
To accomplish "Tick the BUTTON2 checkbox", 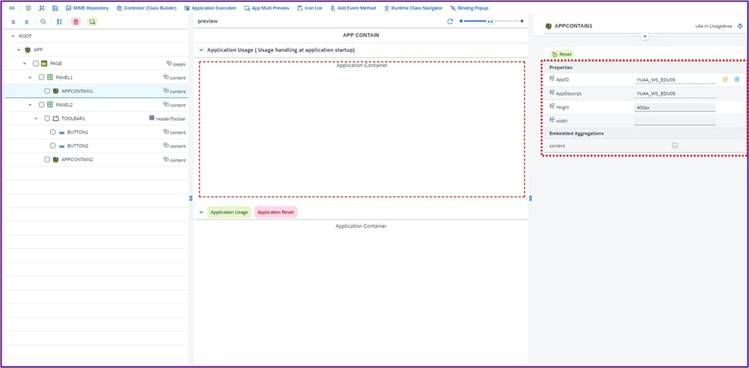I will point(53,146).
